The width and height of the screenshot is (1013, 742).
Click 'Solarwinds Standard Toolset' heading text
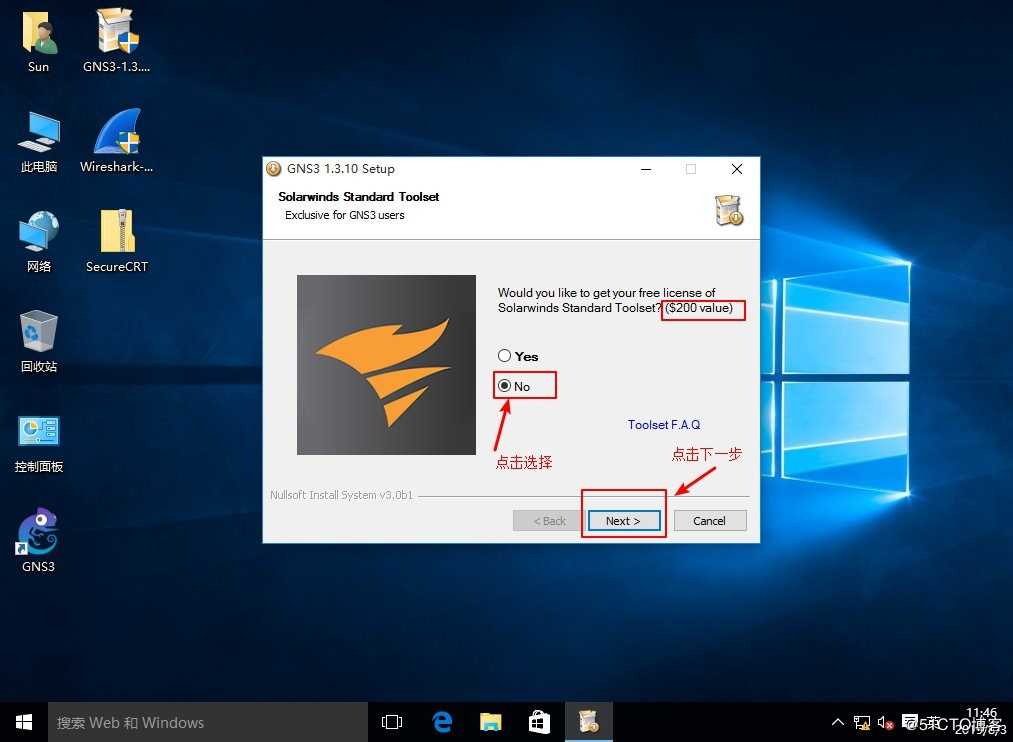pos(359,197)
